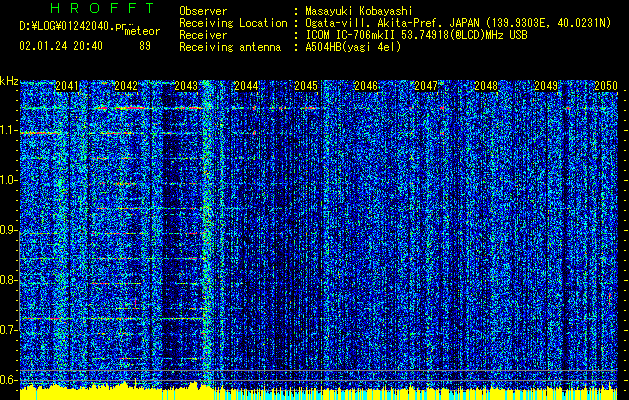
Task: Click the Receiving antenna label
Action: pyautogui.click(x=230, y=47)
